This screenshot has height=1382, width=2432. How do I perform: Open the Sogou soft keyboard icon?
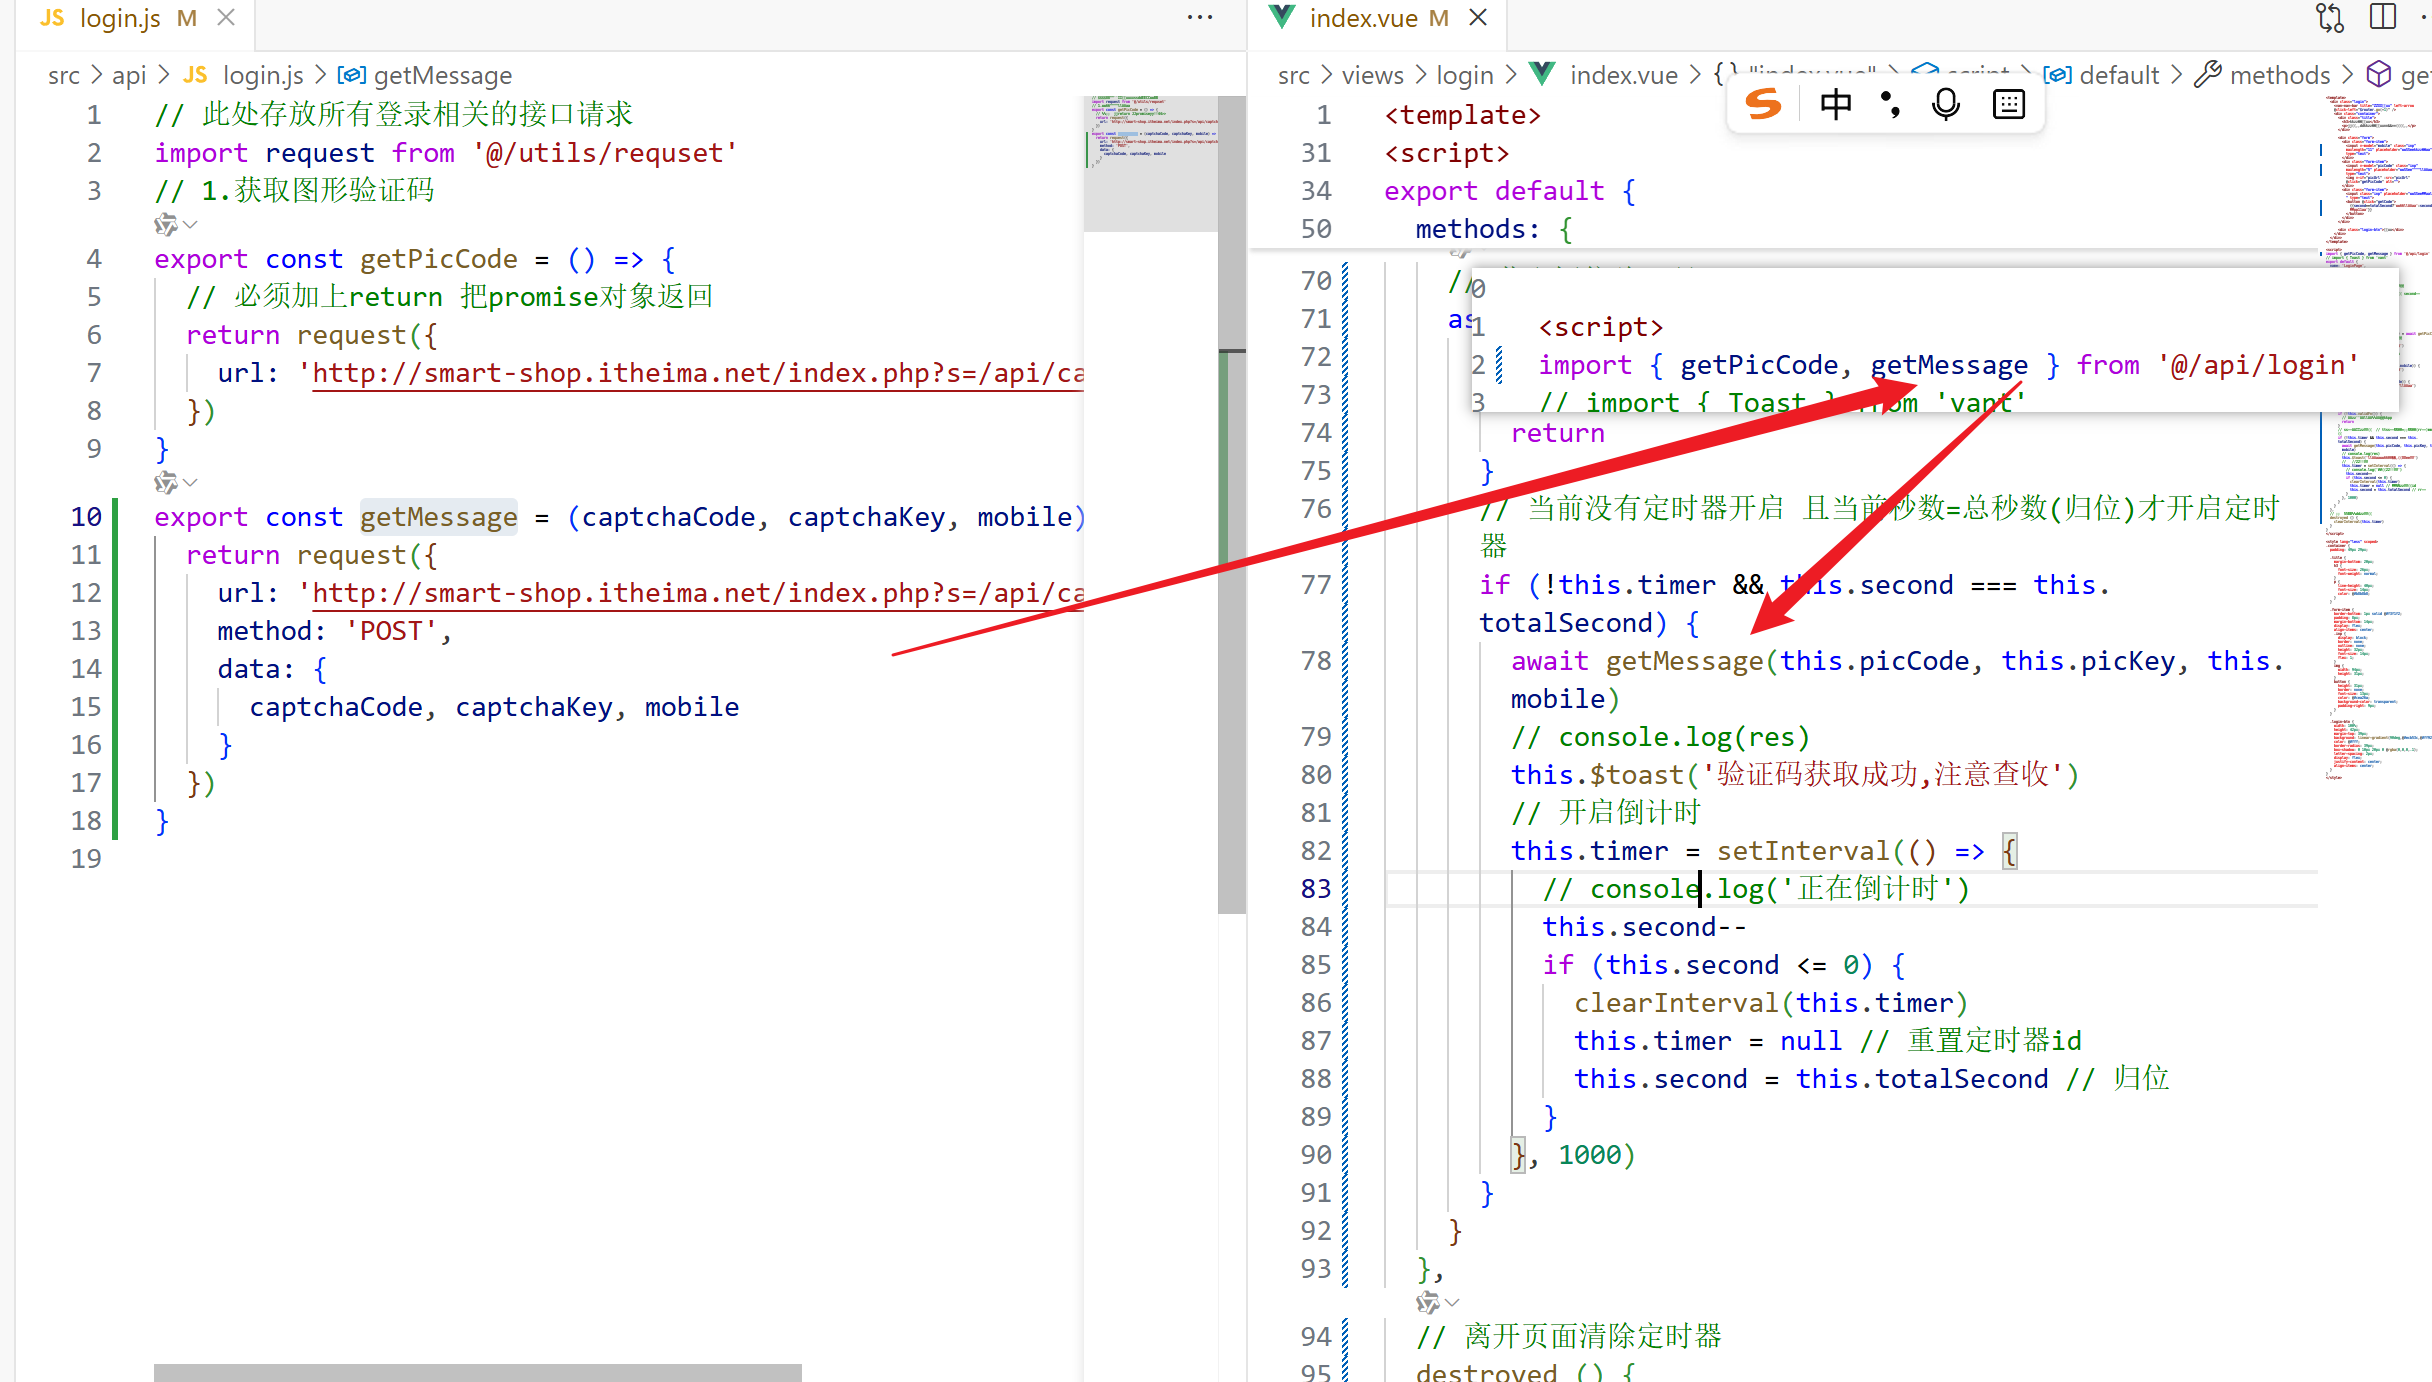[2008, 104]
